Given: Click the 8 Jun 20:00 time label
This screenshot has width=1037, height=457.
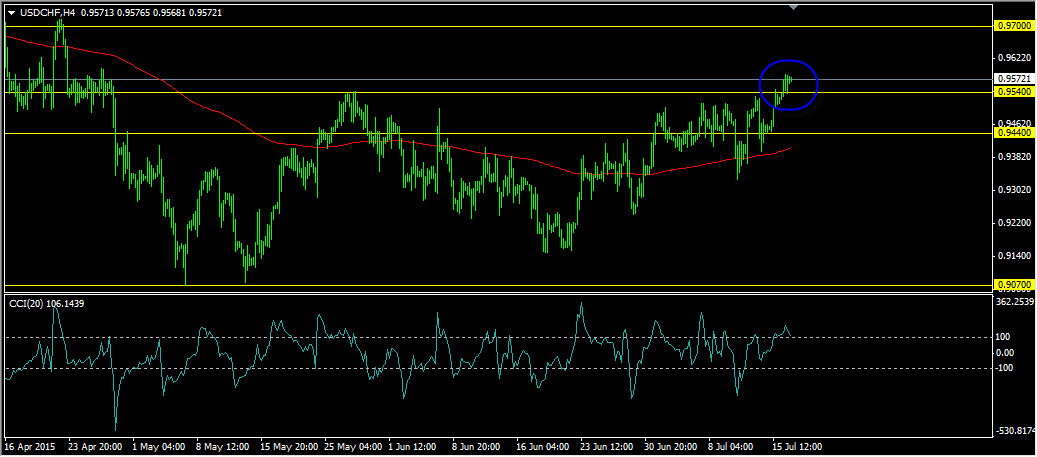Looking at the screenshot, I should pyautogui.click(x=477, y=446).
